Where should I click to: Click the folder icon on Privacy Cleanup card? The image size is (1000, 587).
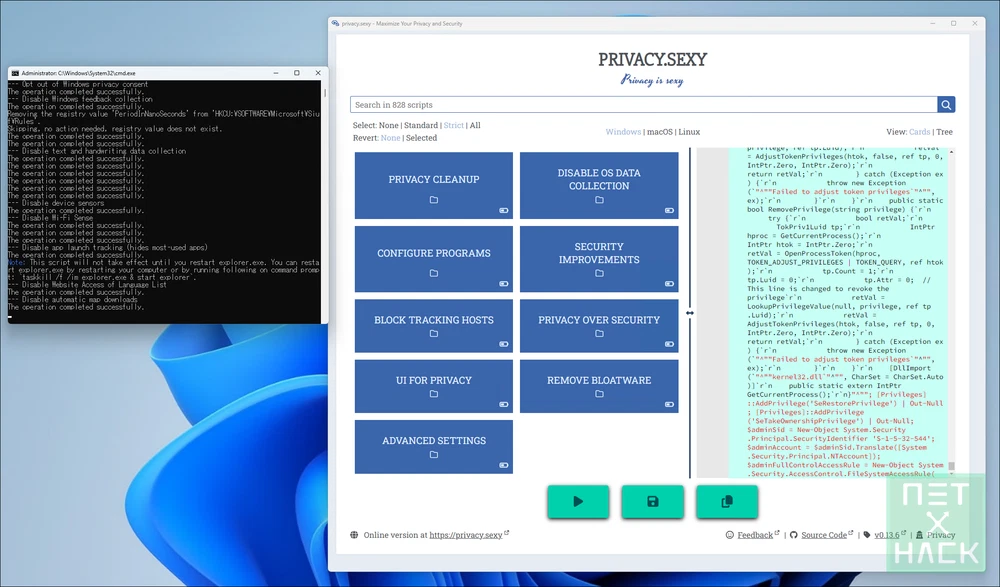(x=434, y=200)
